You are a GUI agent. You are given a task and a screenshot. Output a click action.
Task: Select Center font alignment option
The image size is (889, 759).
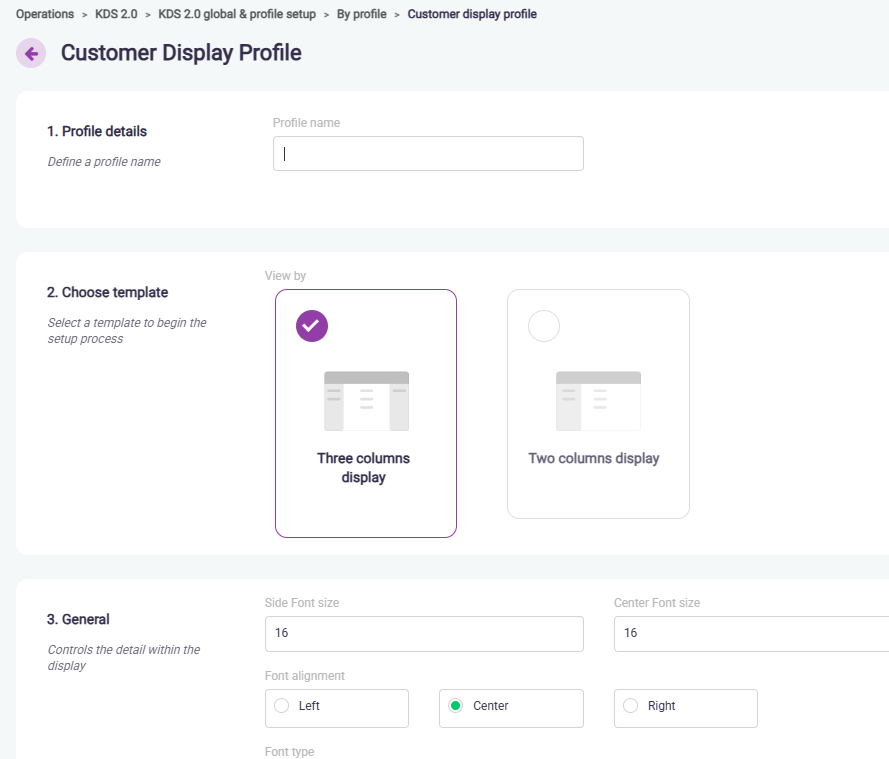[x=456, y=706]
